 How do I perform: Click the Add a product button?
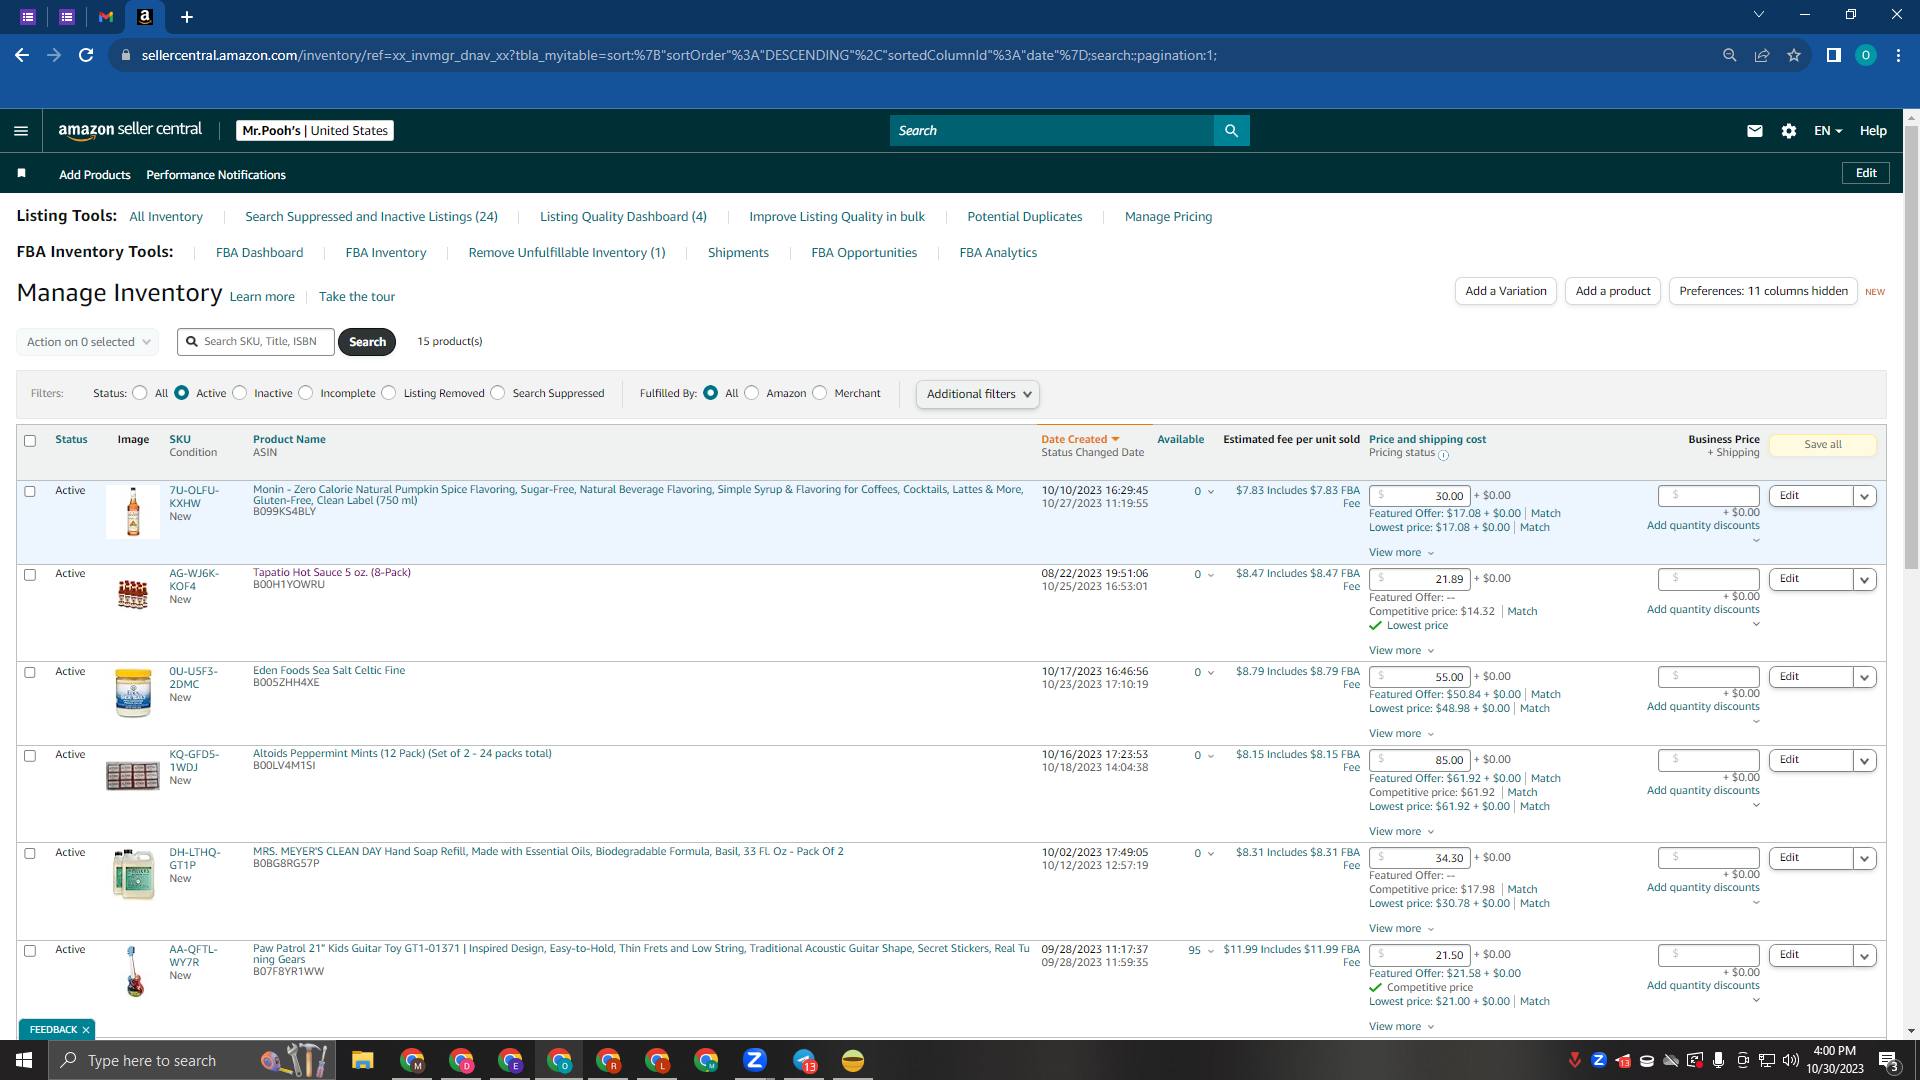pos(1613,291)
